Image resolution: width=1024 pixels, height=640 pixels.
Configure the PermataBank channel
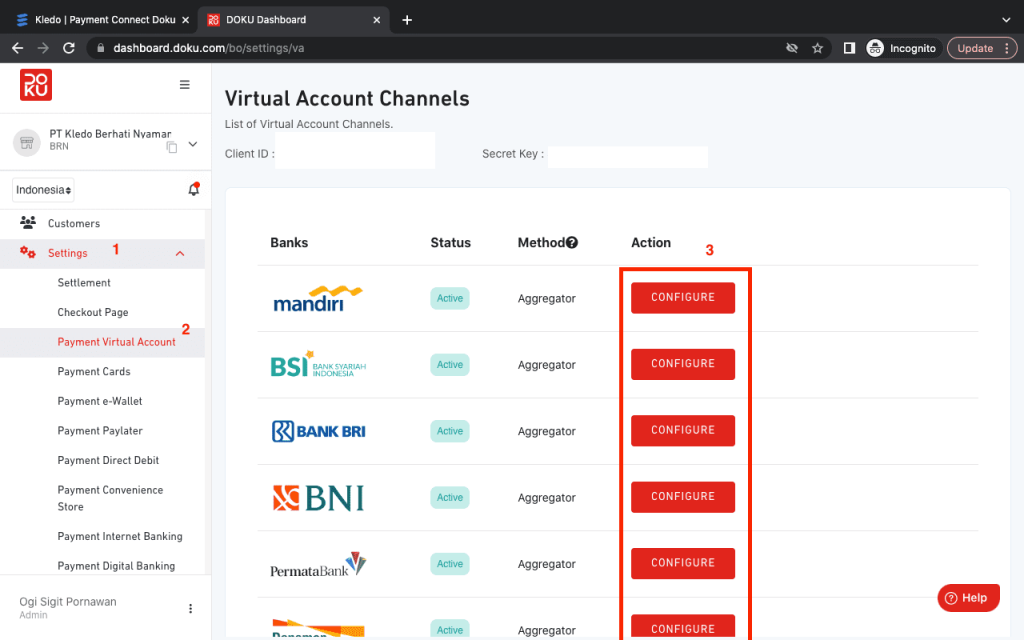point(683,563)
